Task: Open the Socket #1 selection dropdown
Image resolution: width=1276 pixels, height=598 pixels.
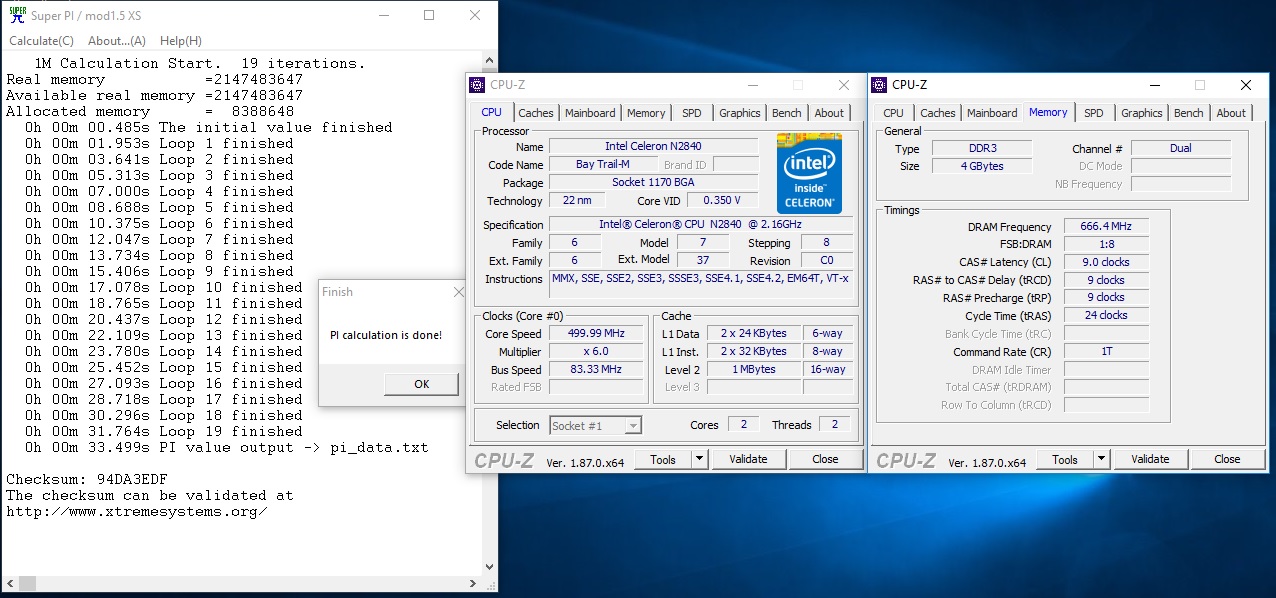Action: 596,425
